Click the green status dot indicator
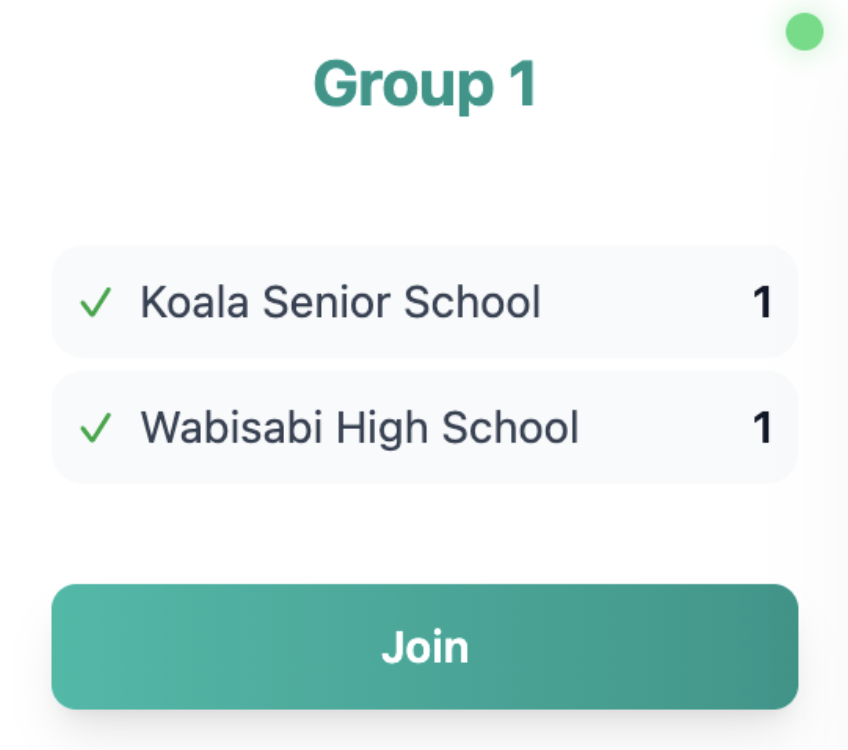The height and width of the screenshot is (750, 848). [x=804, y=32]
